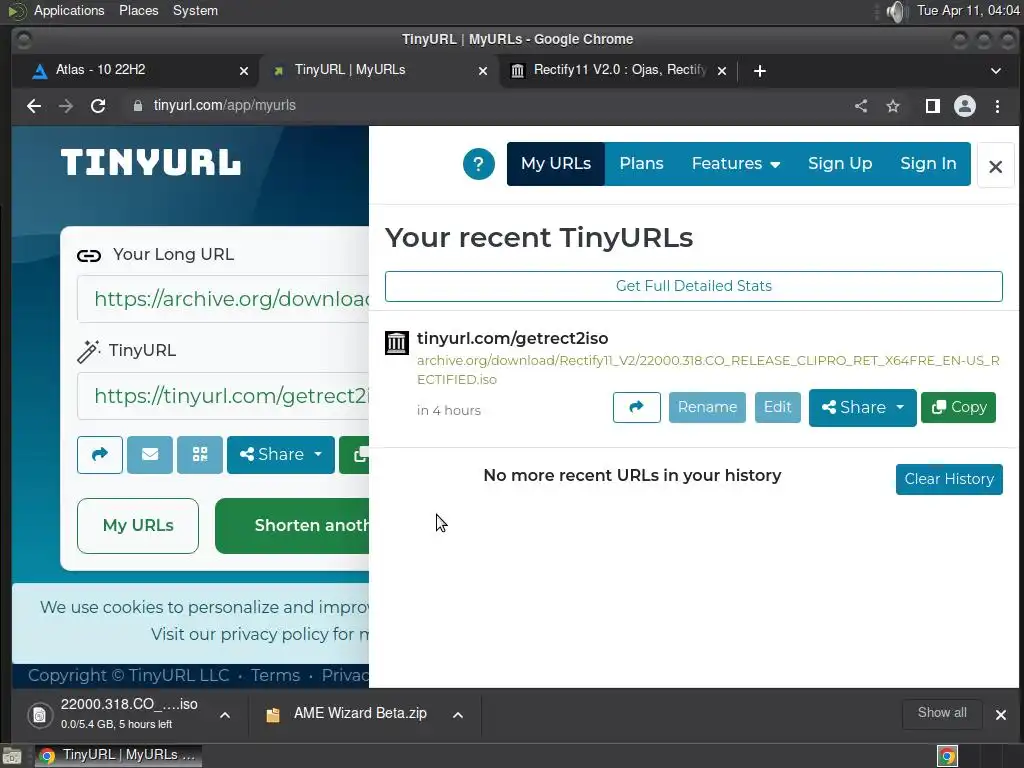Click the ISO download file icon
The height and width of the screenshot is (768, 1024).
(40, 715)
